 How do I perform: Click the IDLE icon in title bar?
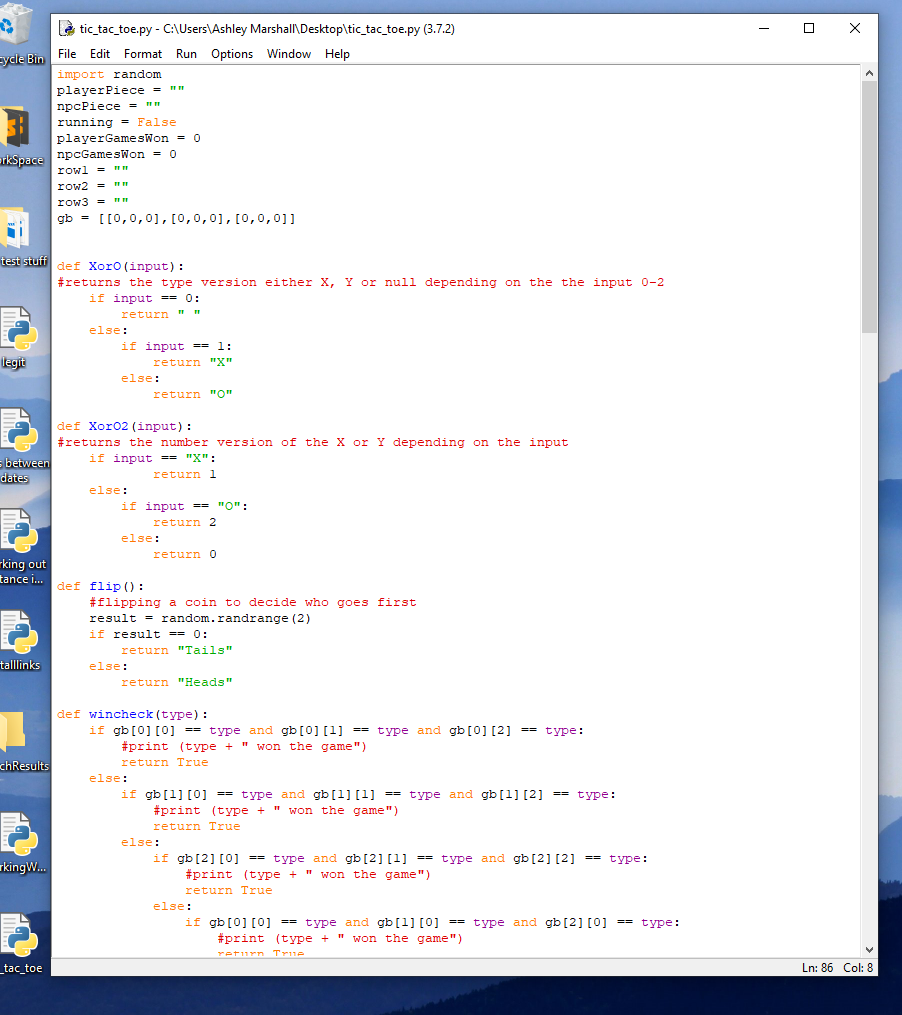tap(67, 29)
